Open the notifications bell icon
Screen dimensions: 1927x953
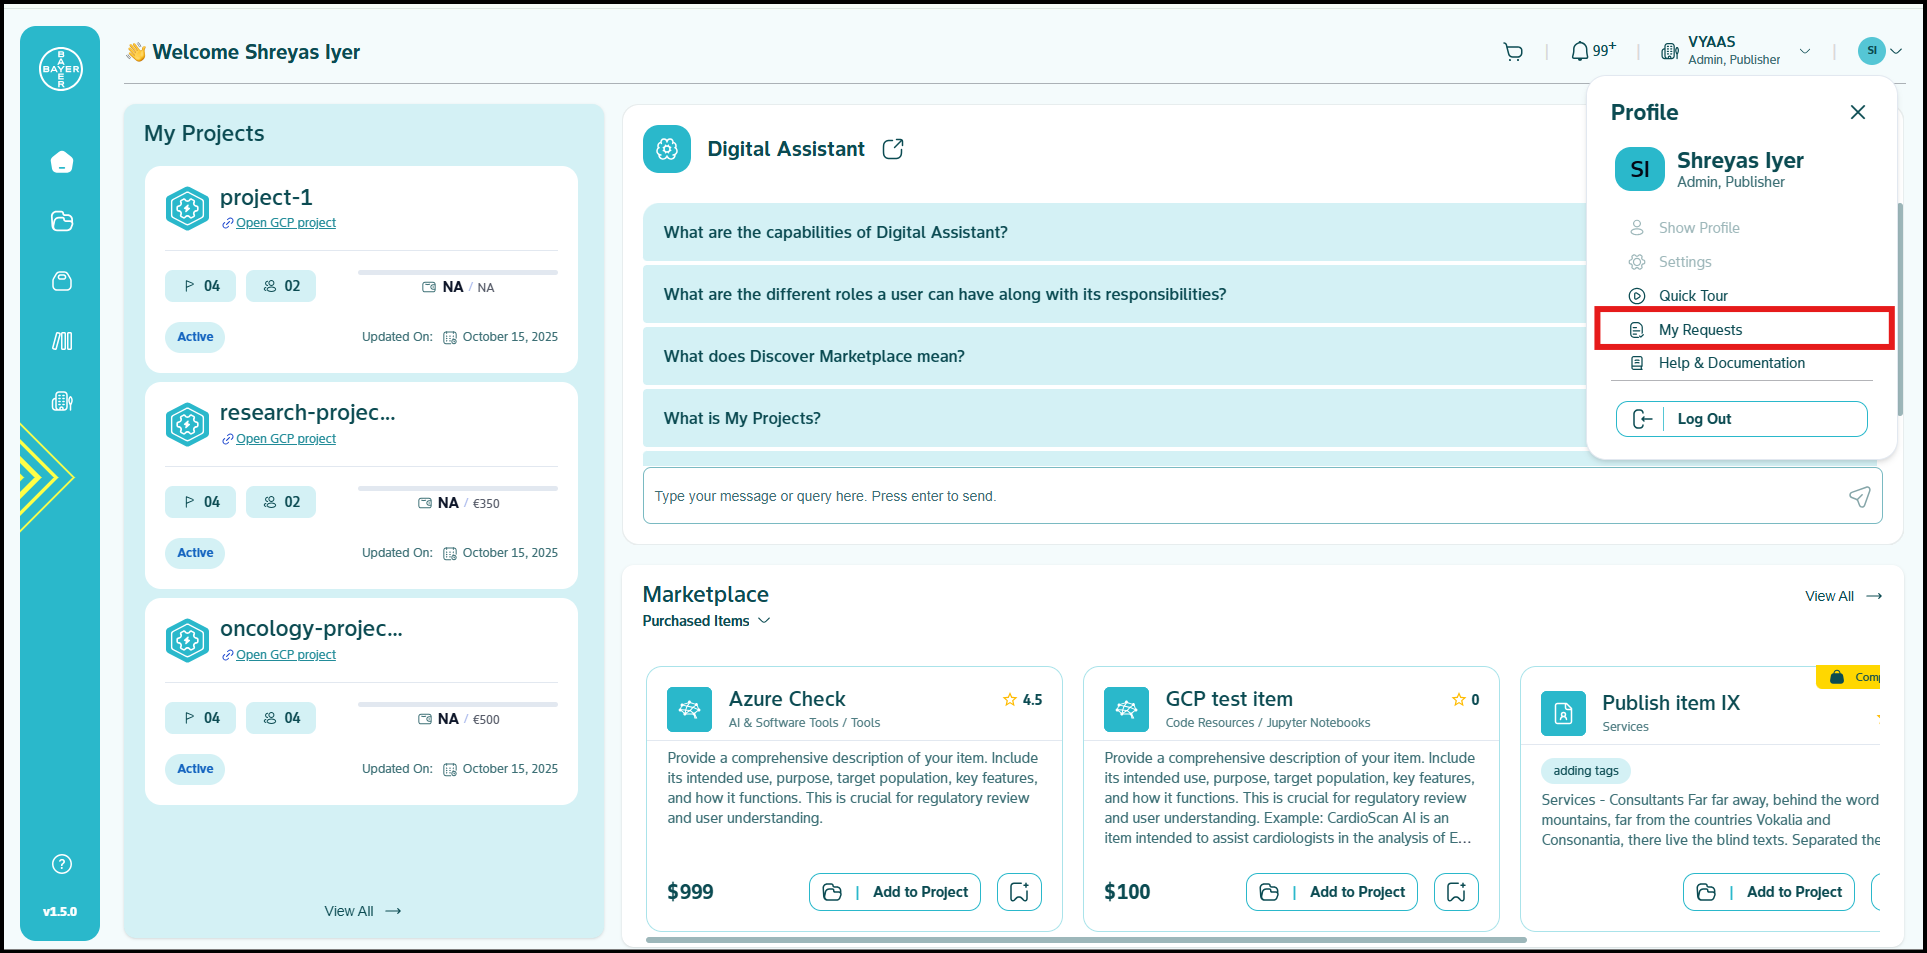point(1580,51)
